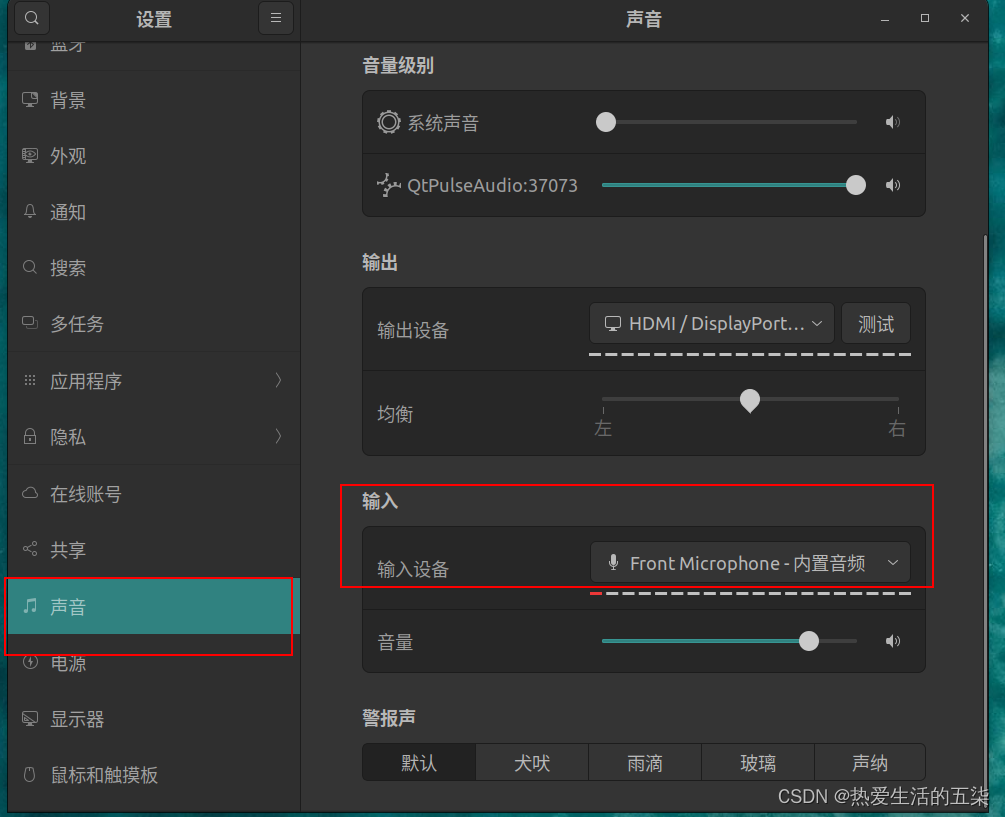1005x817 pixels.
Task: Open the Sharing (共享) settings page
Action: pyautogui.click(x=154, y=549)
